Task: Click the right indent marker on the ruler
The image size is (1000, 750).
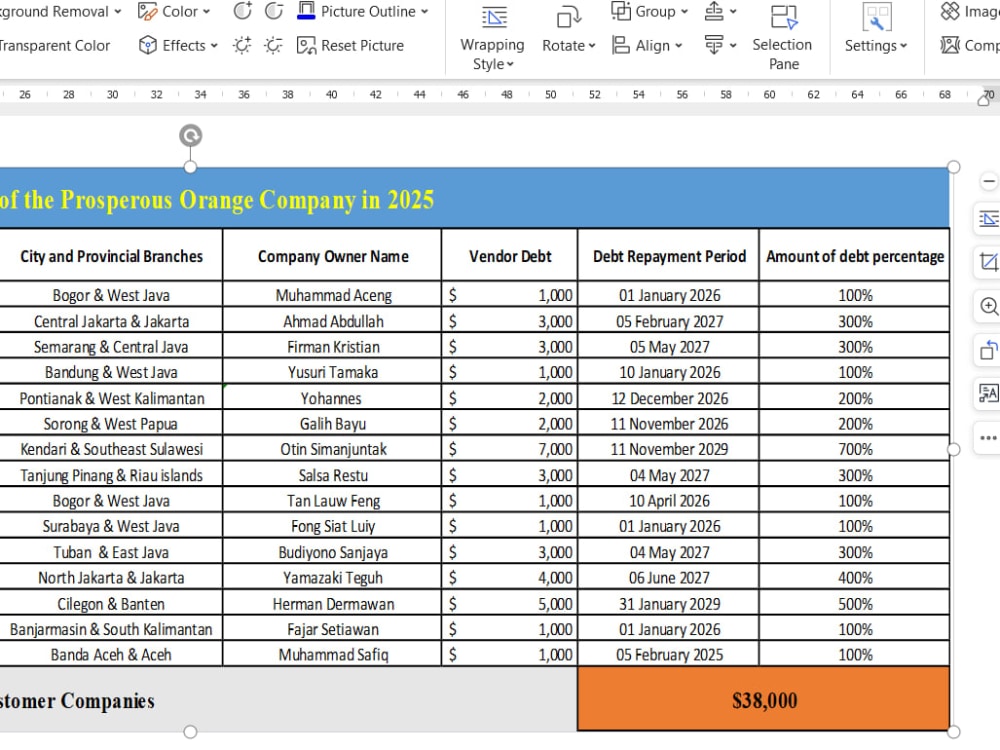Action: 984,100
